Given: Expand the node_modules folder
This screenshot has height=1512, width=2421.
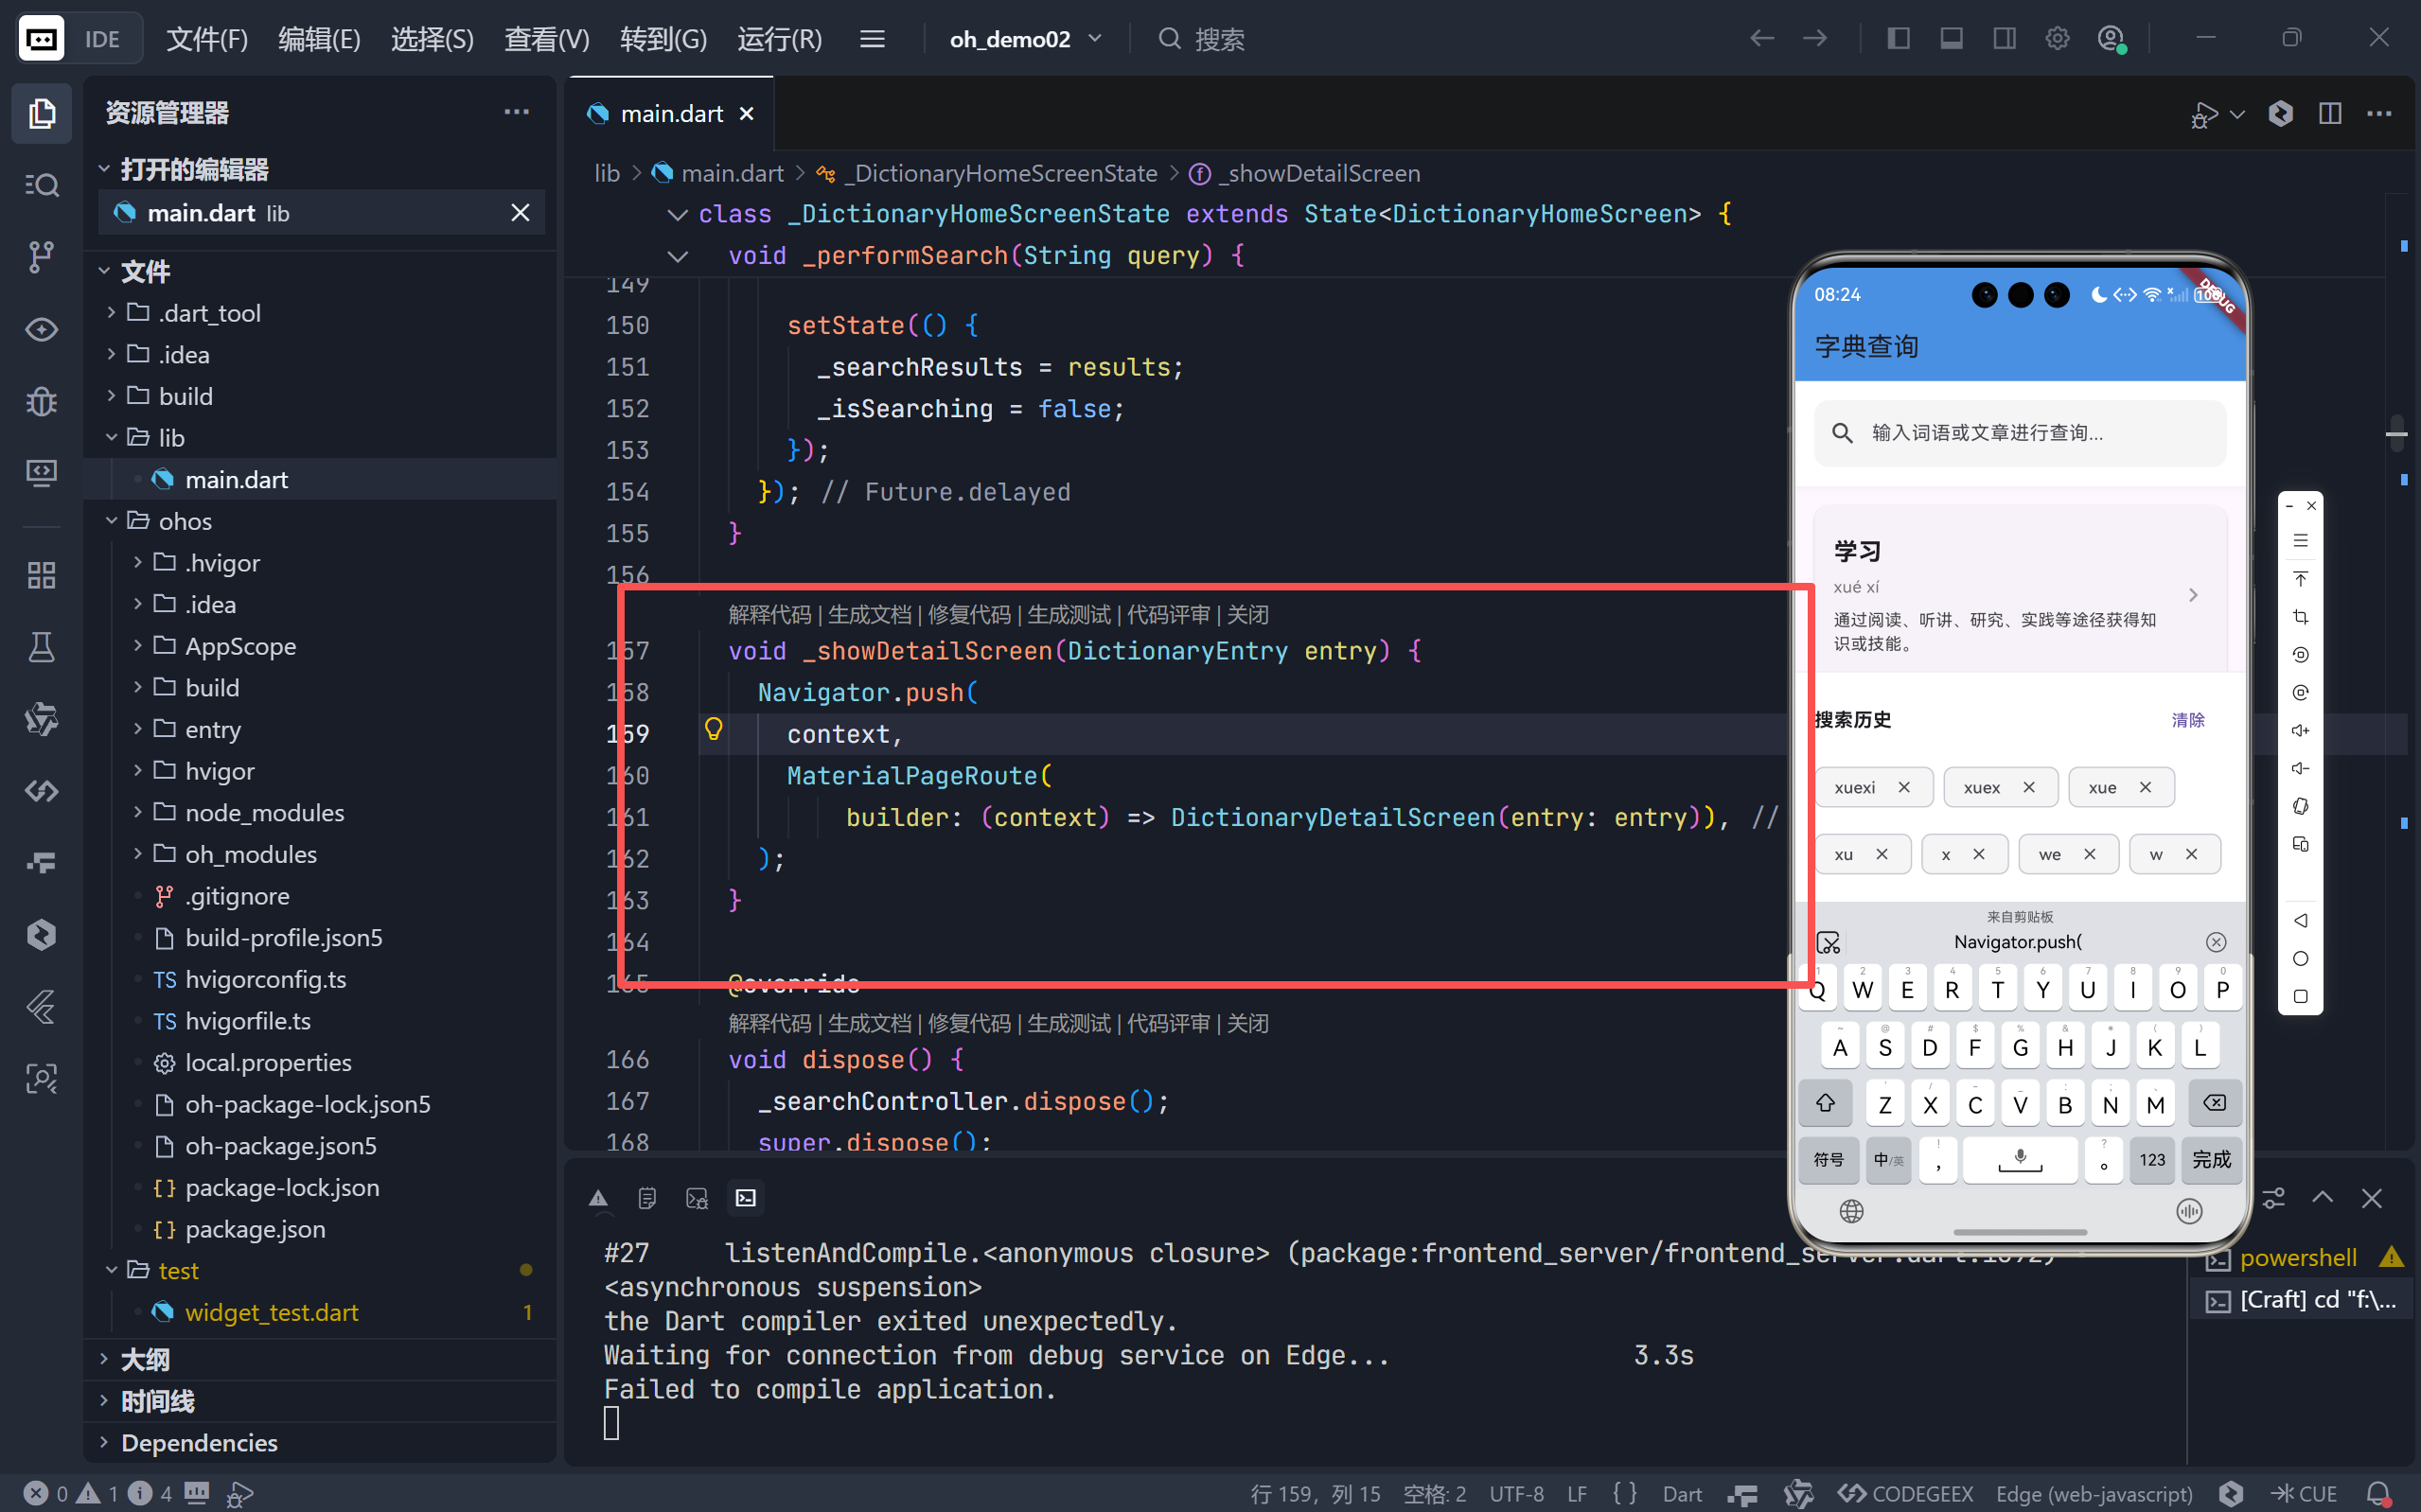Looking at the screenshot, I should pyautogui.click(x=264, y=812).
